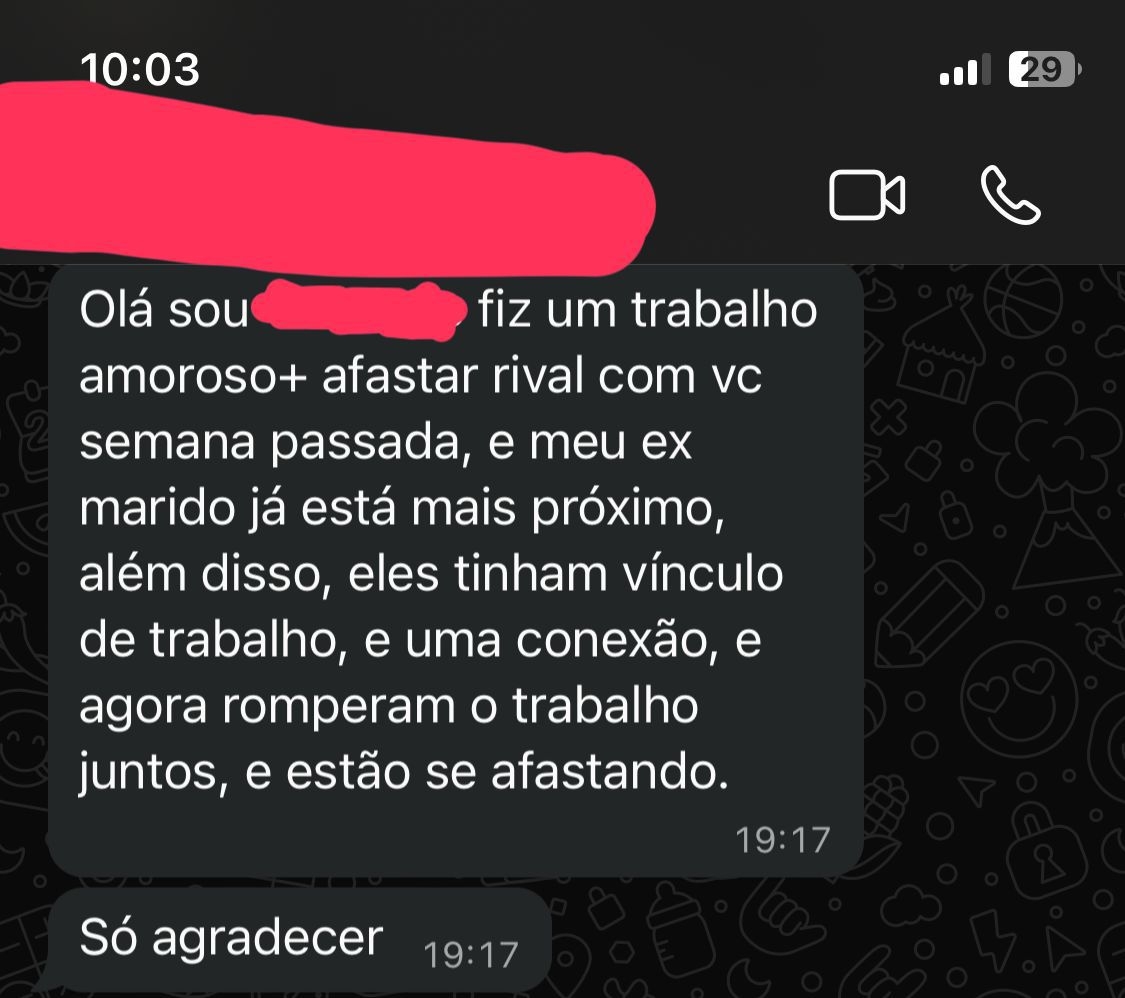Click the heart-eyes smiley doodle in the wallpaper
This screenshot has height=998, width=1125.
pos(1018,696)
